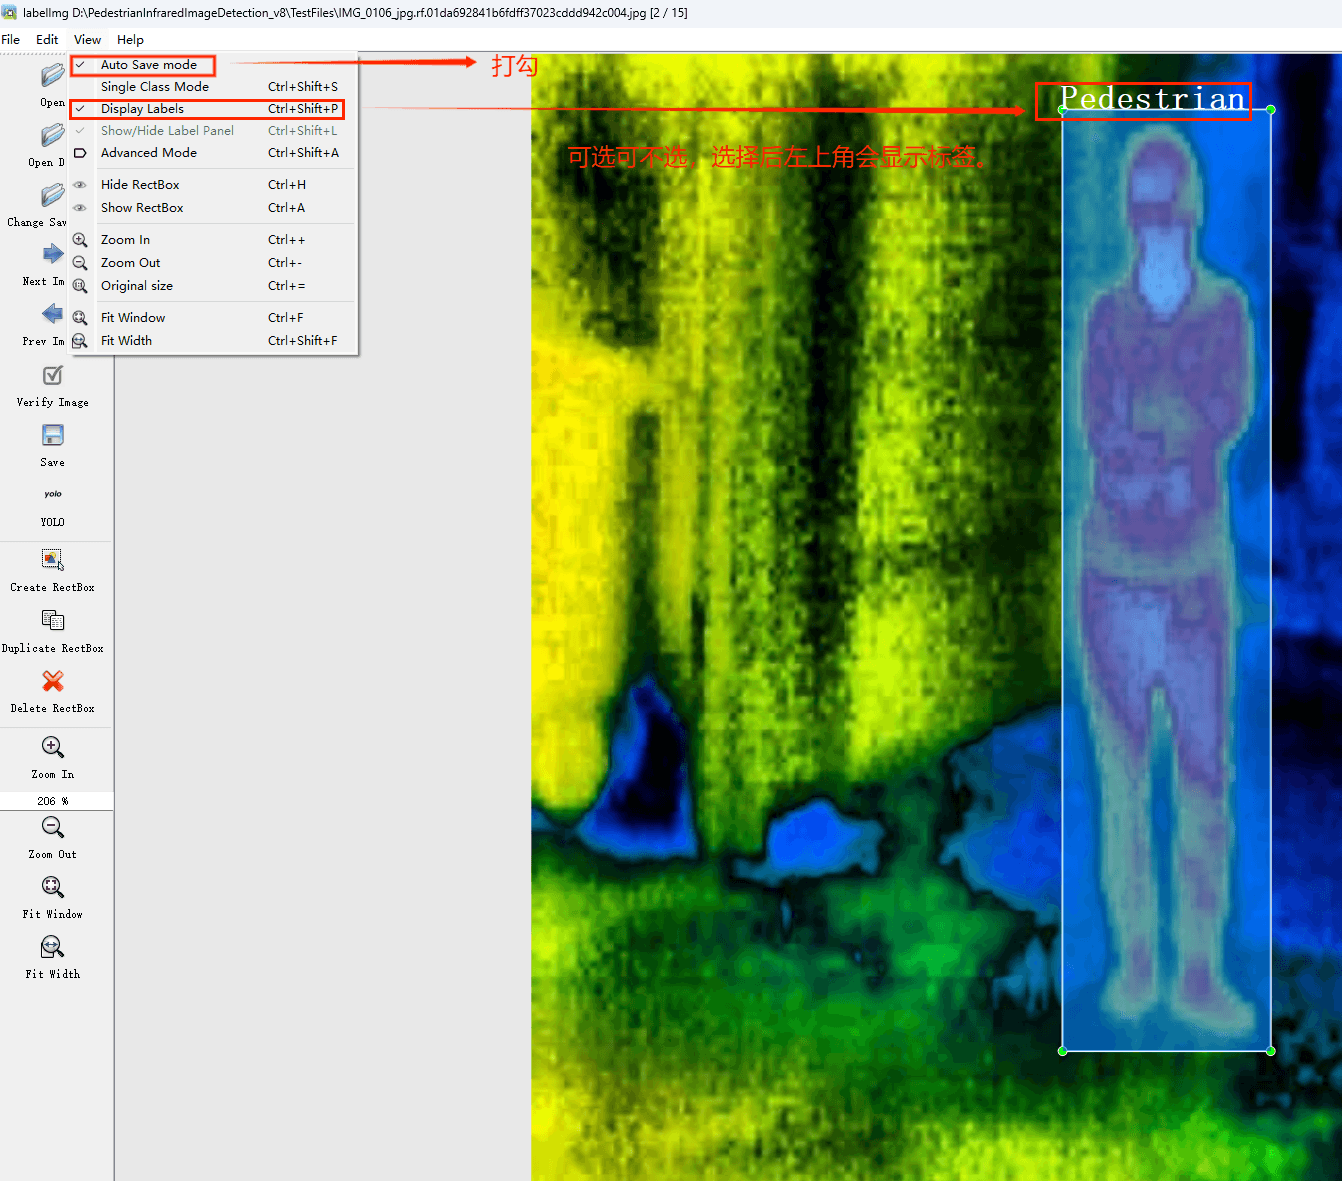
Task: Open the Help menu
Action: [x=130, y=40]
